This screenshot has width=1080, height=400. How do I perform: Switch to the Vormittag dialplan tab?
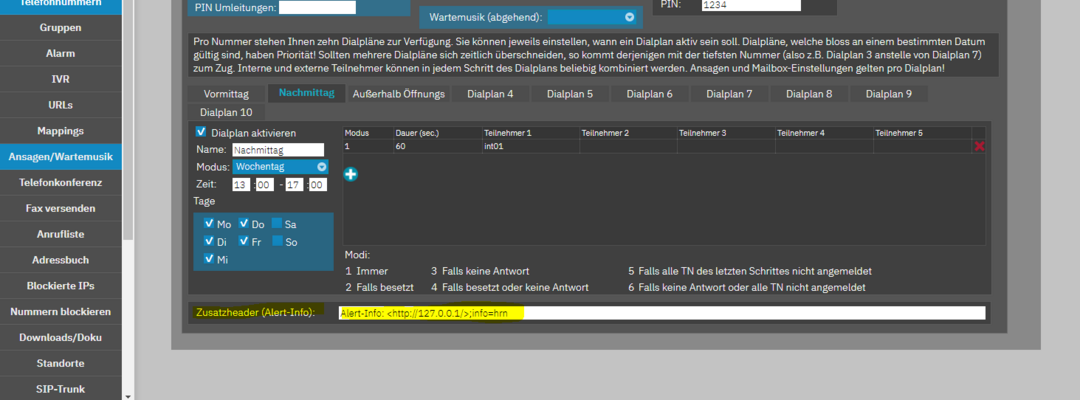(x=226, y=94)
